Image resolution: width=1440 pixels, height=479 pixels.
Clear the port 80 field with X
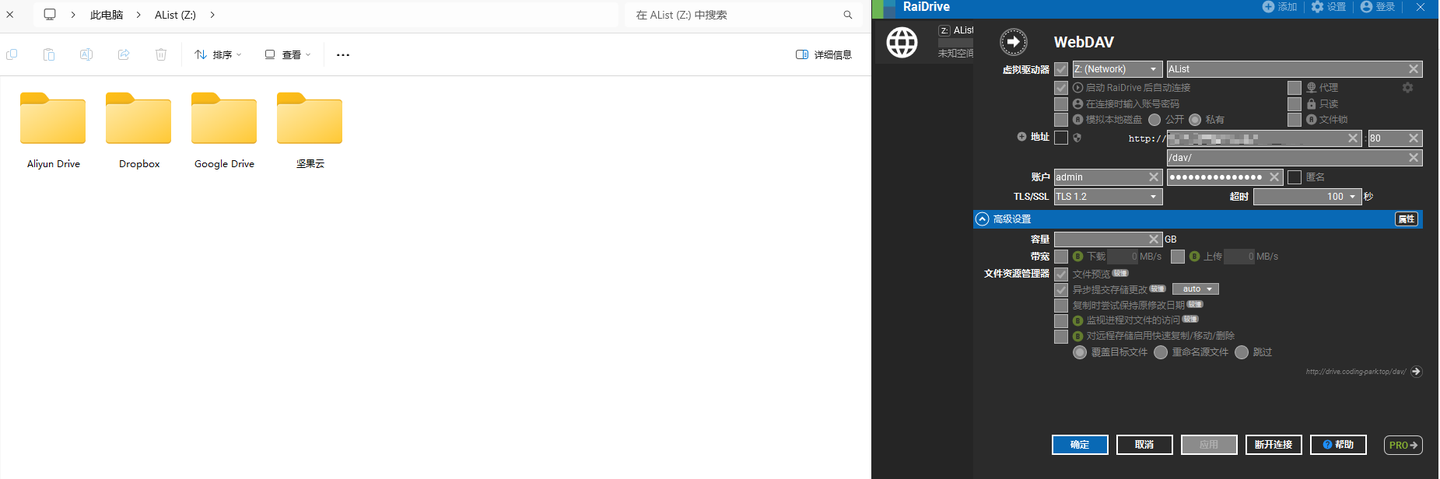[1414, 138]
